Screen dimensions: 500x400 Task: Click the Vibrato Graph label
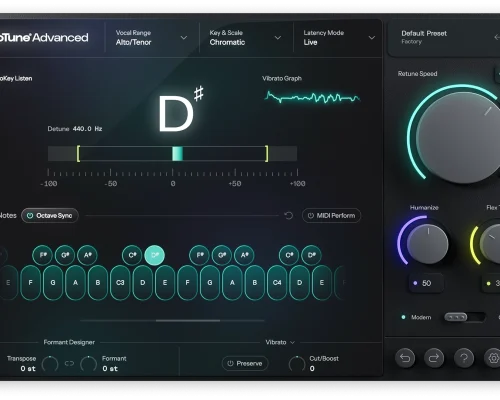pos(282,78)
